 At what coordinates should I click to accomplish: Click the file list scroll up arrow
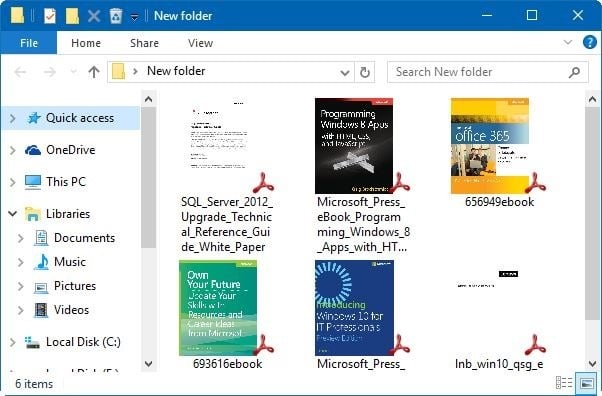592,99
